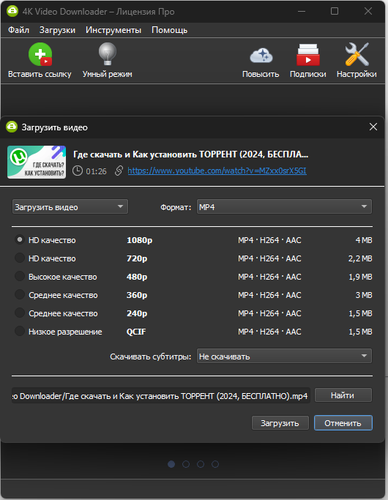
Task: Click MP4 · H264 · AAC in 1080p row
Action: click(x=270, y=240)
